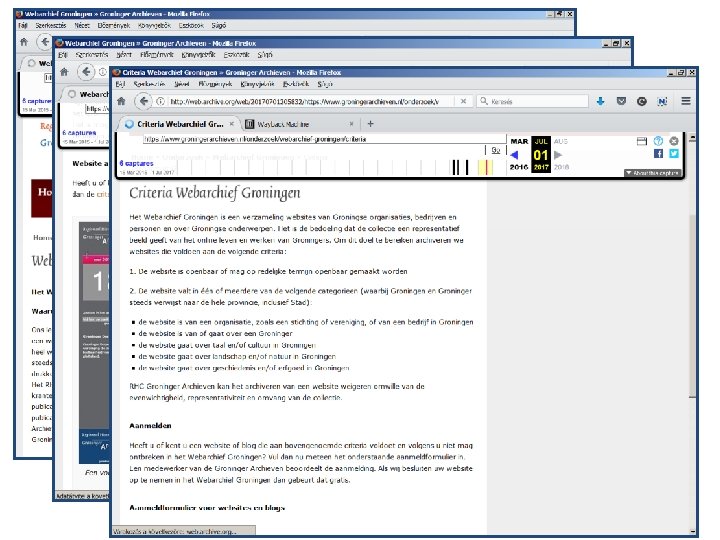720x540 pixels.
Task: Go back using the arrow in the front Criteria window
Action: point(143,101)
